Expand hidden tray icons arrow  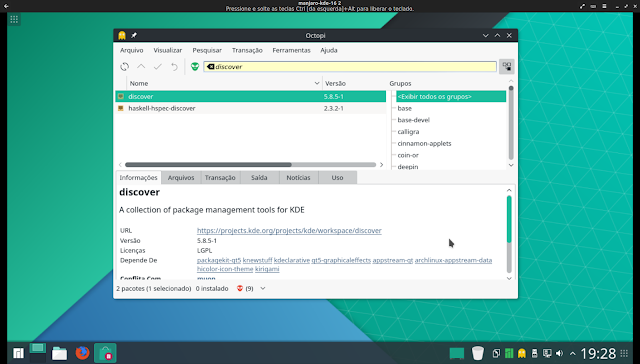pyautogui.click(x=572, y=353)
